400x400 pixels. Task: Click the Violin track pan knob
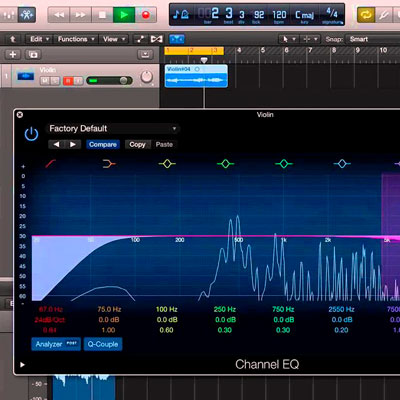click(146, 77)
